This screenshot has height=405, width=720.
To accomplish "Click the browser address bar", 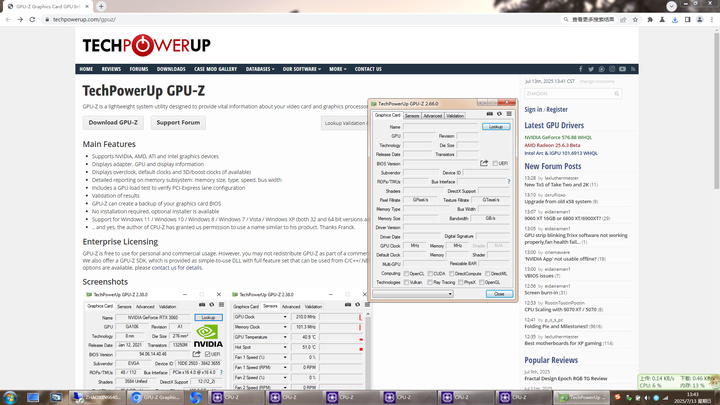I will coord(301,20).
